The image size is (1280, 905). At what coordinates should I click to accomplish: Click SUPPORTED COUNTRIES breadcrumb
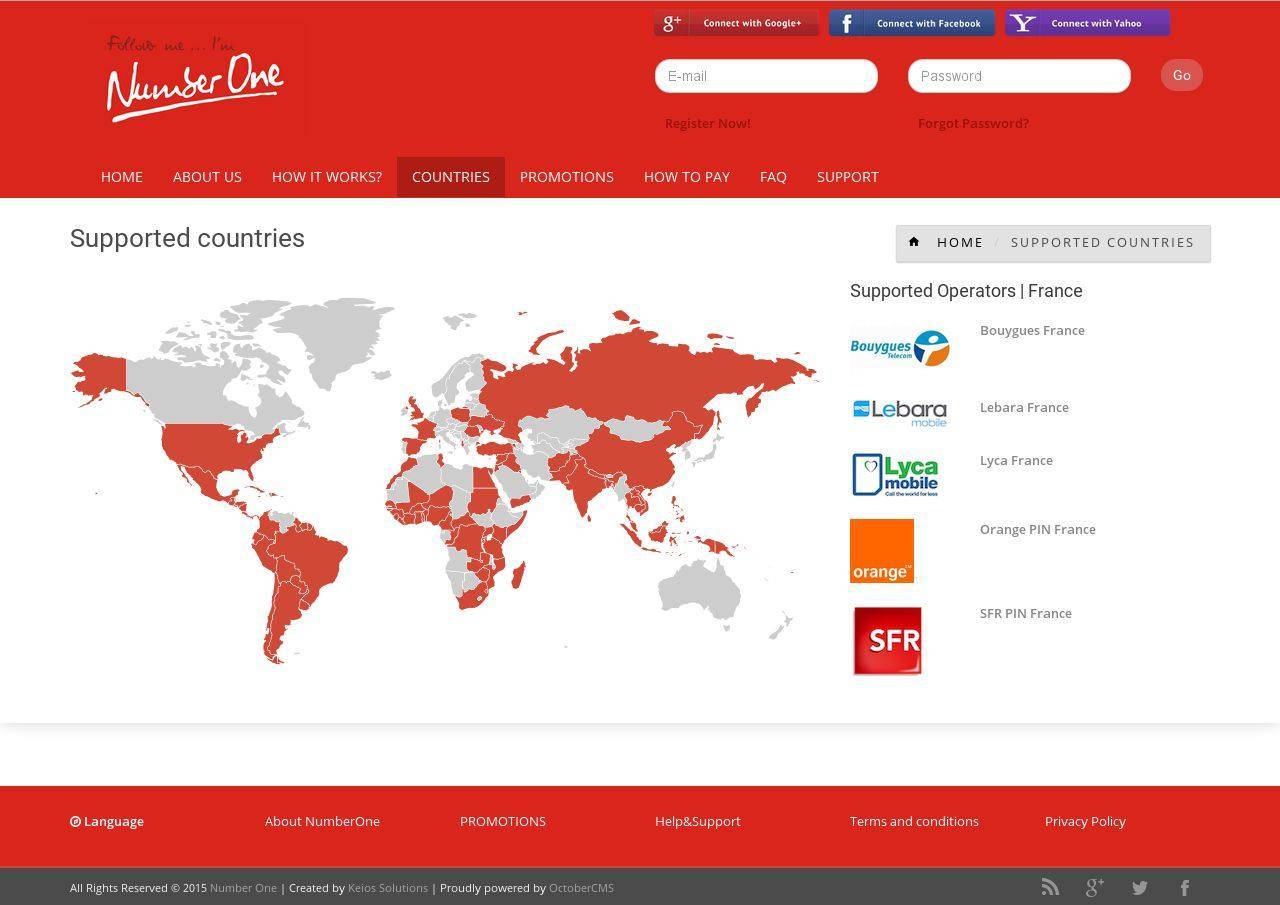[x=1102, y=242]
